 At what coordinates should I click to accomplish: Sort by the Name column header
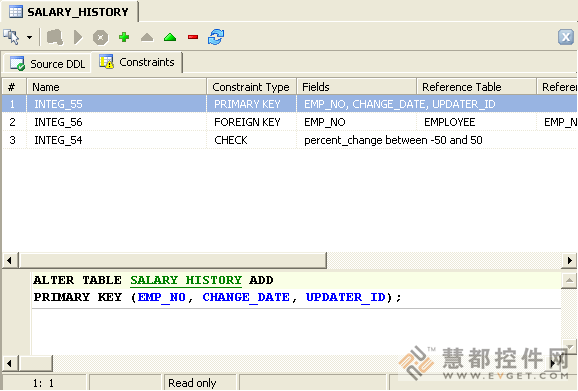point(116,87)
